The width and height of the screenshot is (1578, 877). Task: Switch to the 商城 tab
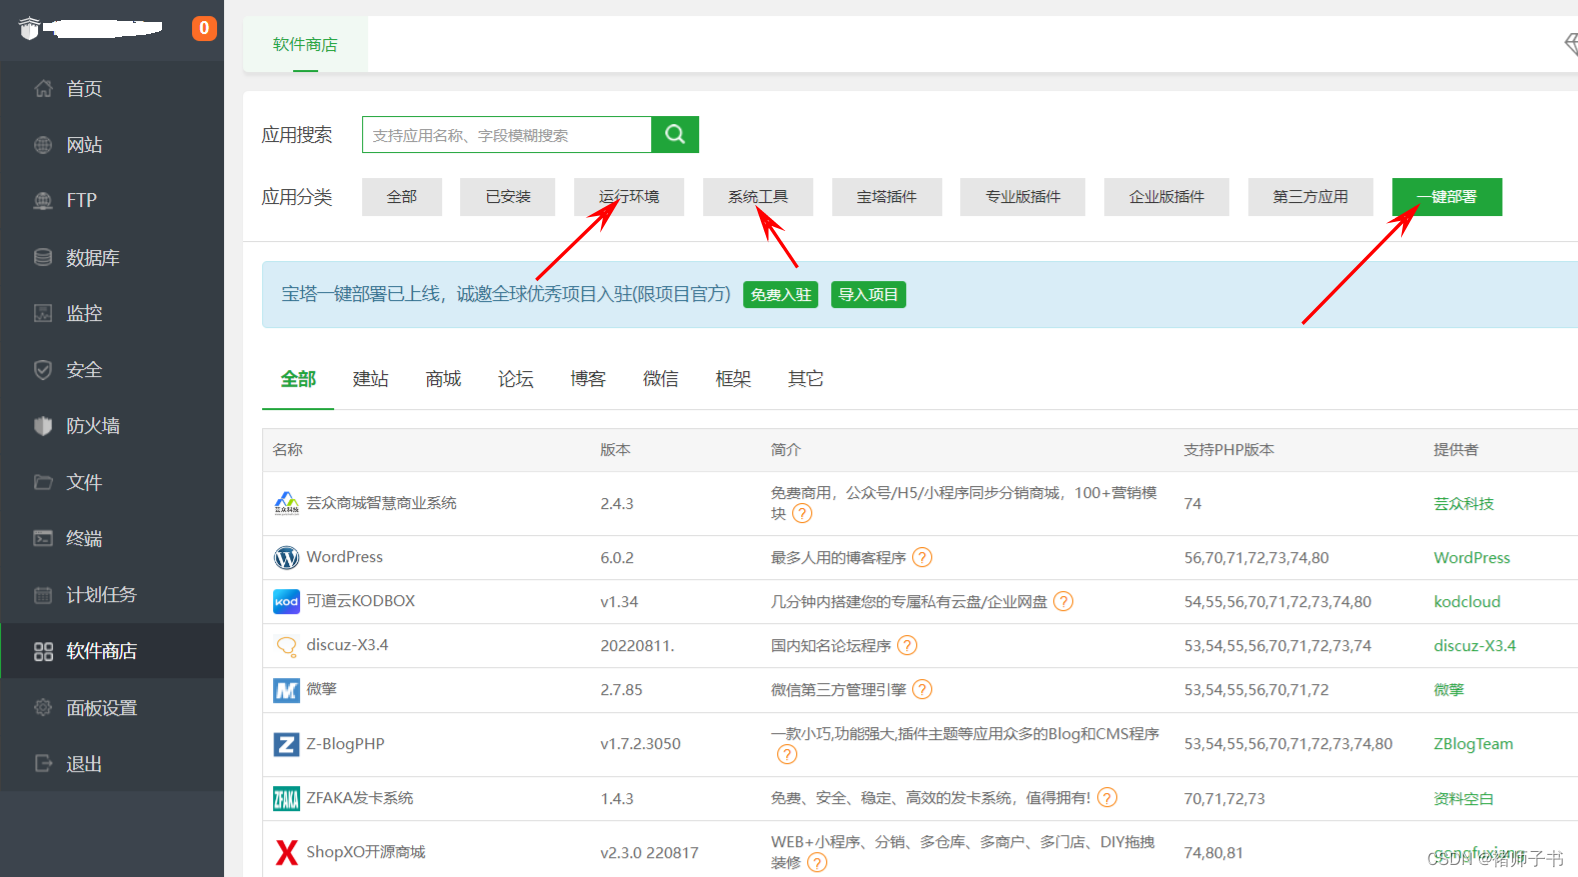(x=443, y=379)
